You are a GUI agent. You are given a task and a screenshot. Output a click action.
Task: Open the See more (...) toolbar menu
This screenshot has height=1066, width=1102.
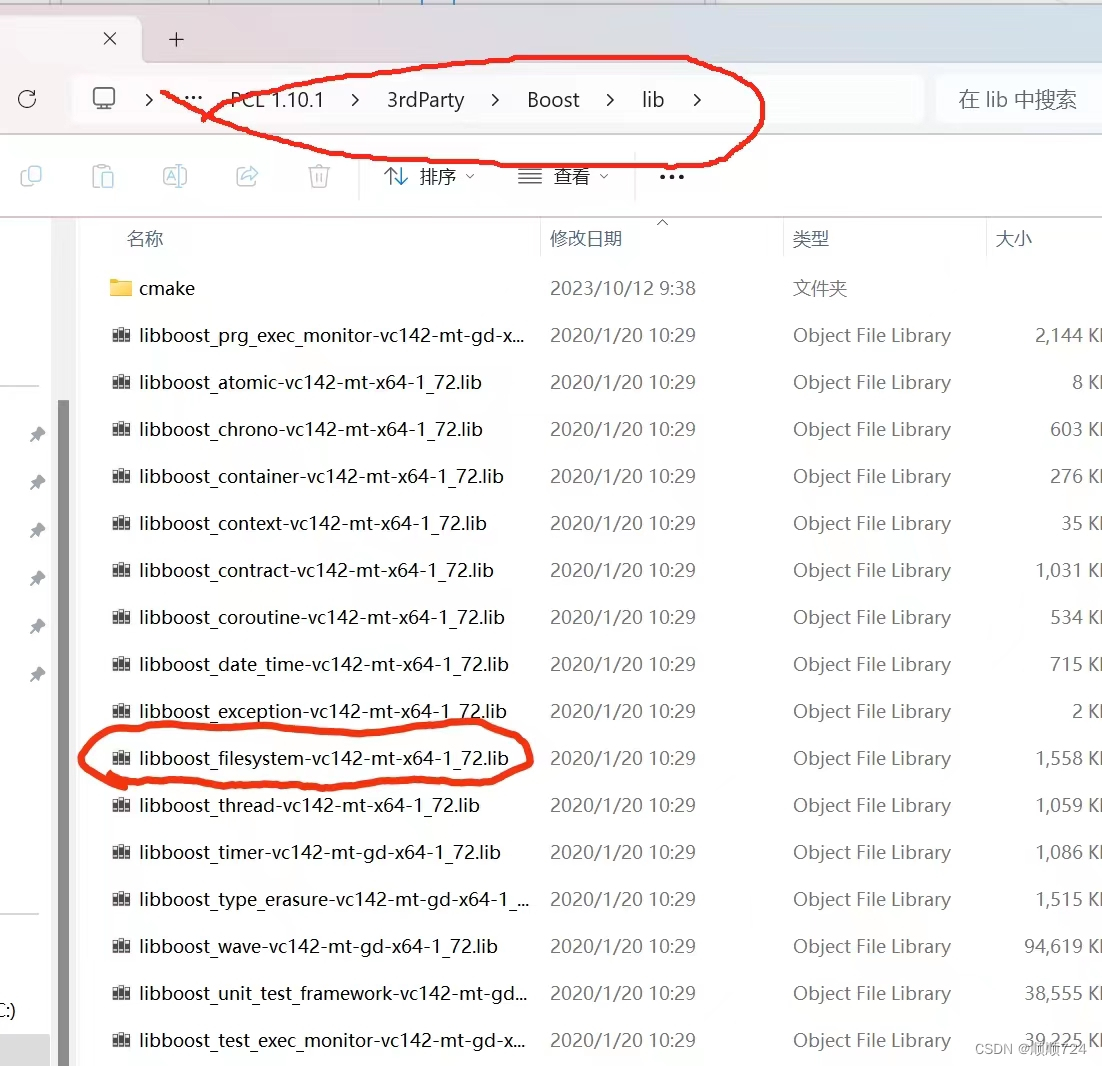coord(671,176)
